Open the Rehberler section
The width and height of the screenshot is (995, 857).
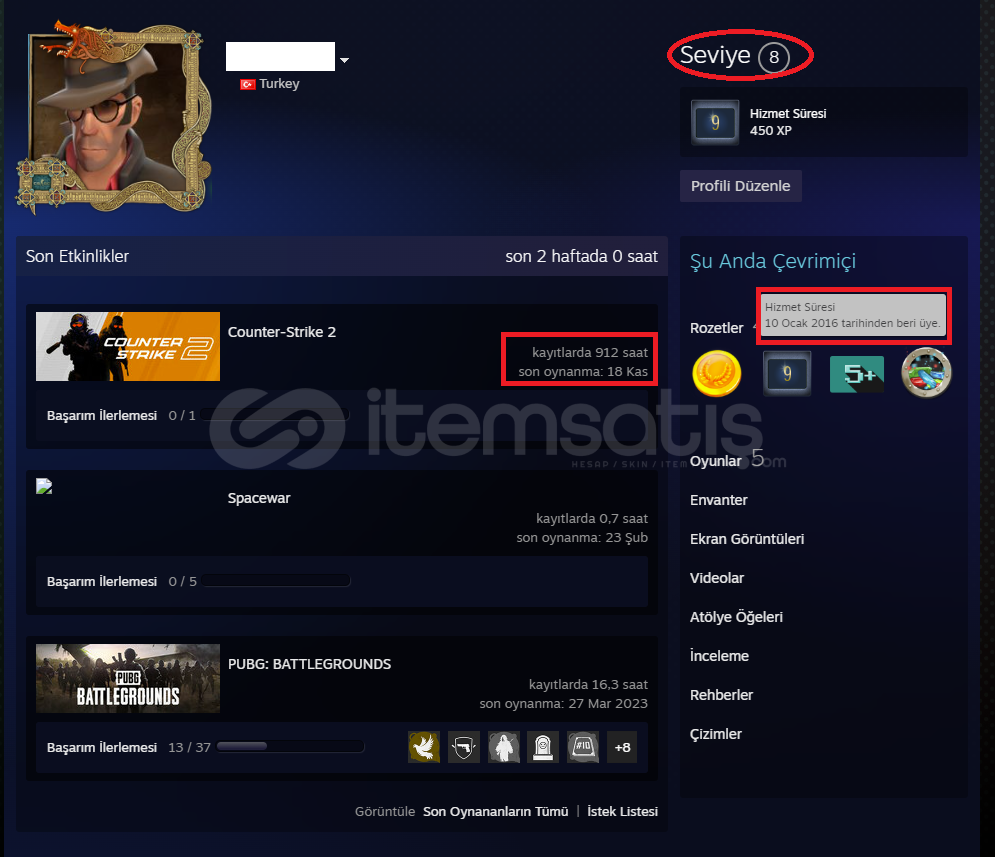click(721, 695)
